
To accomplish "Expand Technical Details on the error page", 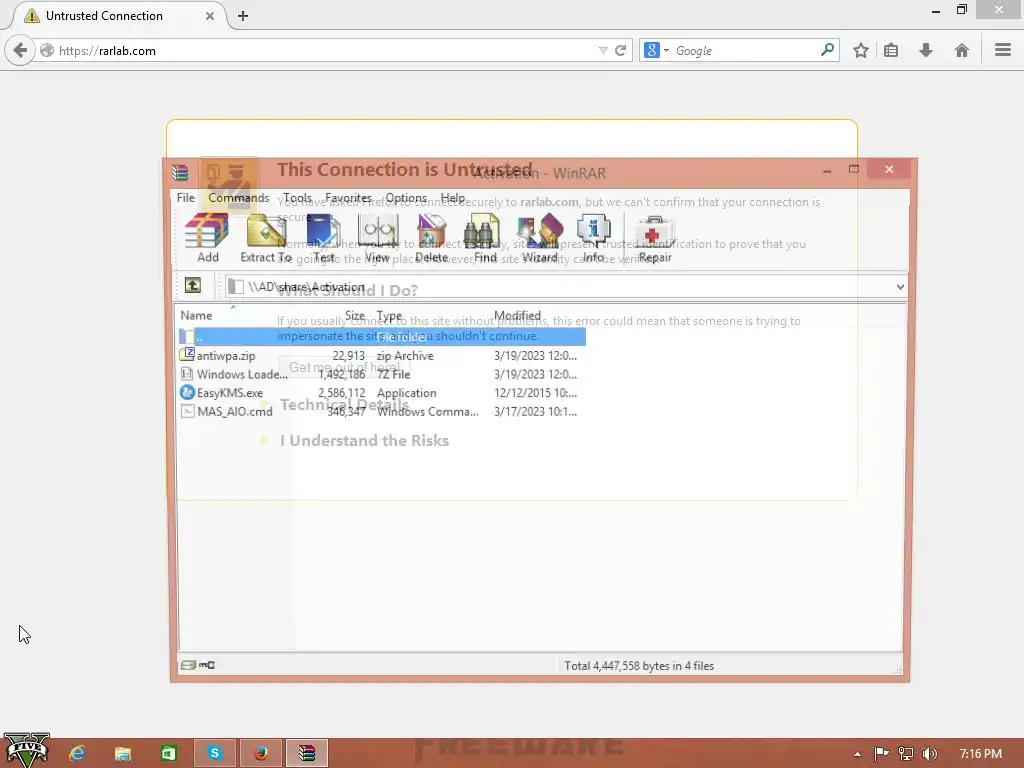I will tap(344, 405).
